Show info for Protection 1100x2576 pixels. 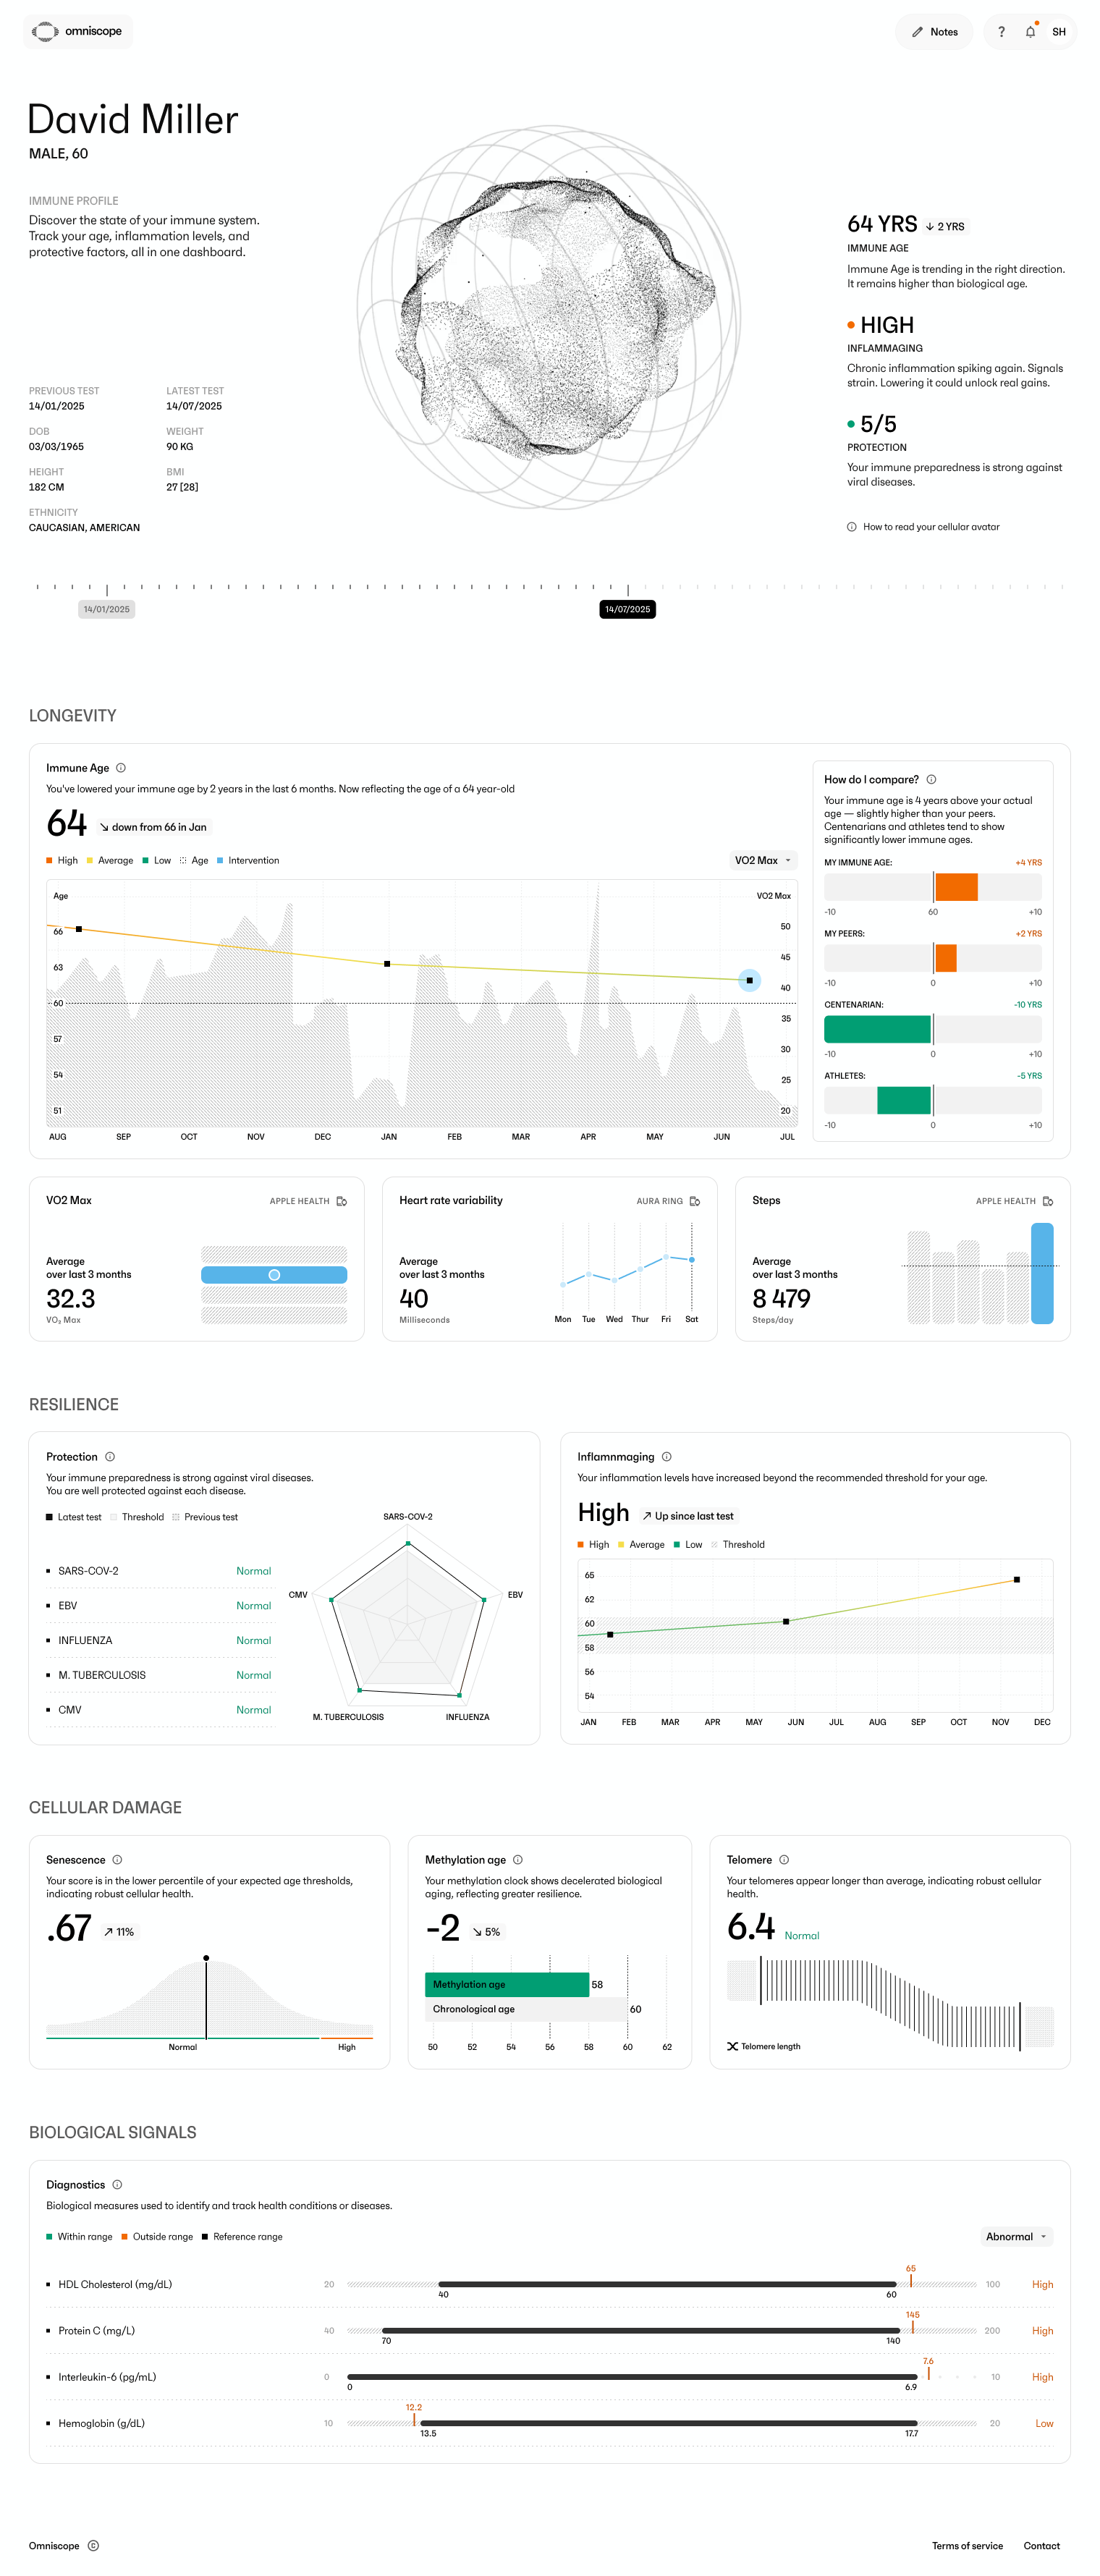pyautogui.click(x=110, y=1457)
